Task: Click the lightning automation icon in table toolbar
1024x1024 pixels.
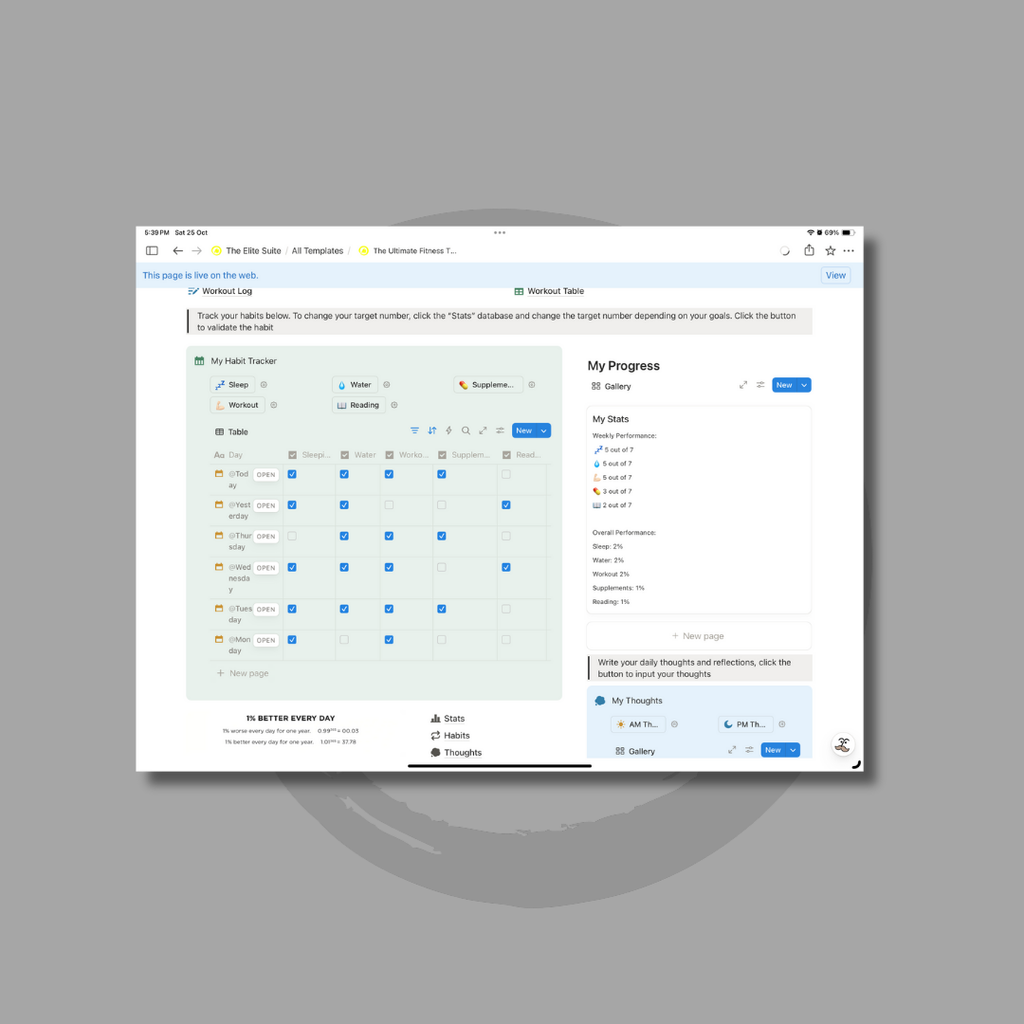Action: (x=449, y=431)
